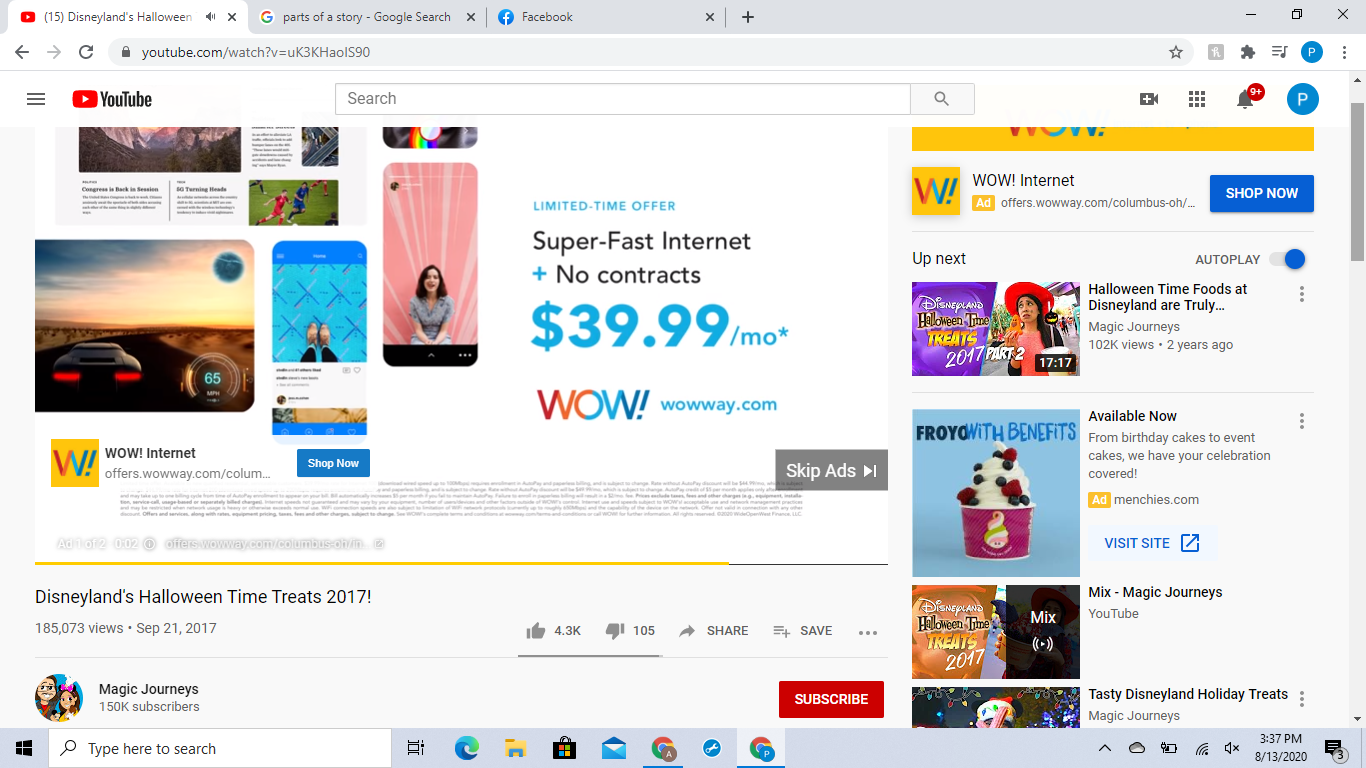Open the Windows Action Center notifications
The height and width of the screenshot is (768, 1366).
(x=1335, y=748)
